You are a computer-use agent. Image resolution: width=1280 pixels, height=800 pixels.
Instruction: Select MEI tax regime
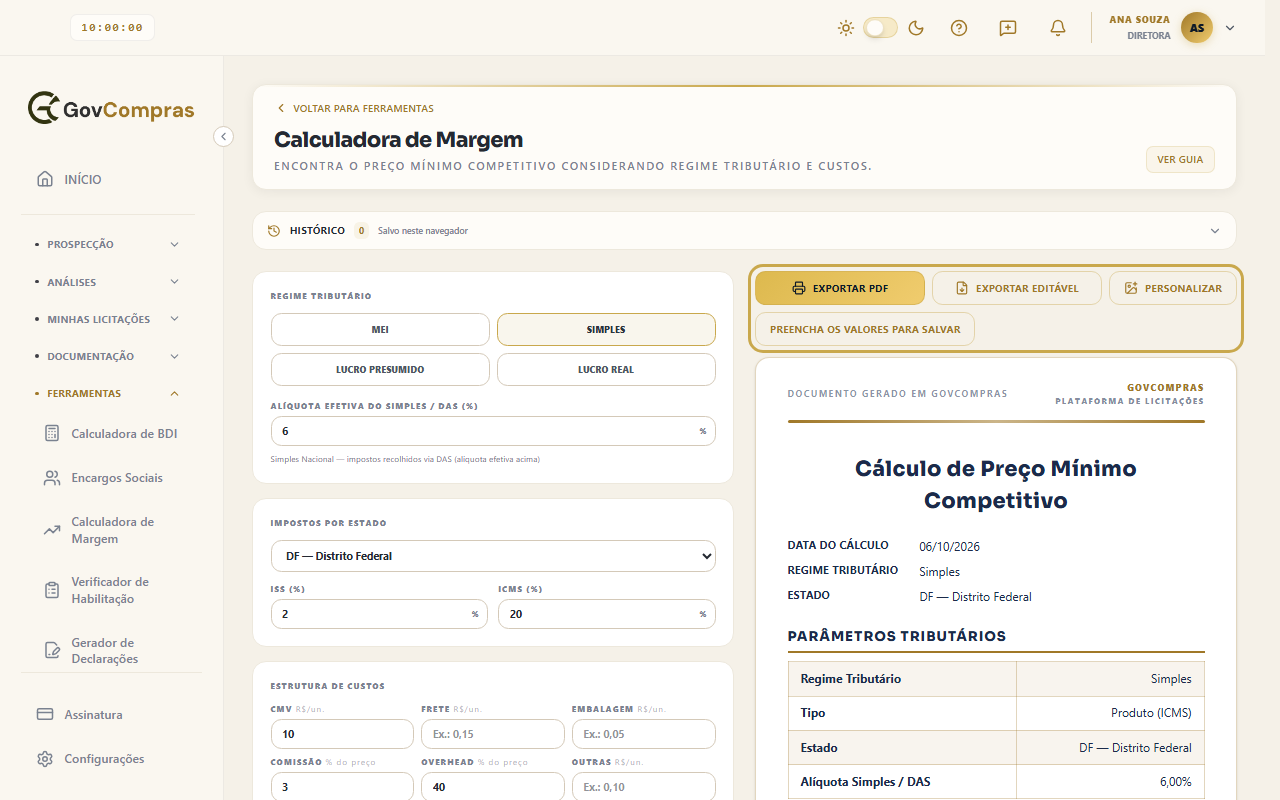click(x=380, y=329)
